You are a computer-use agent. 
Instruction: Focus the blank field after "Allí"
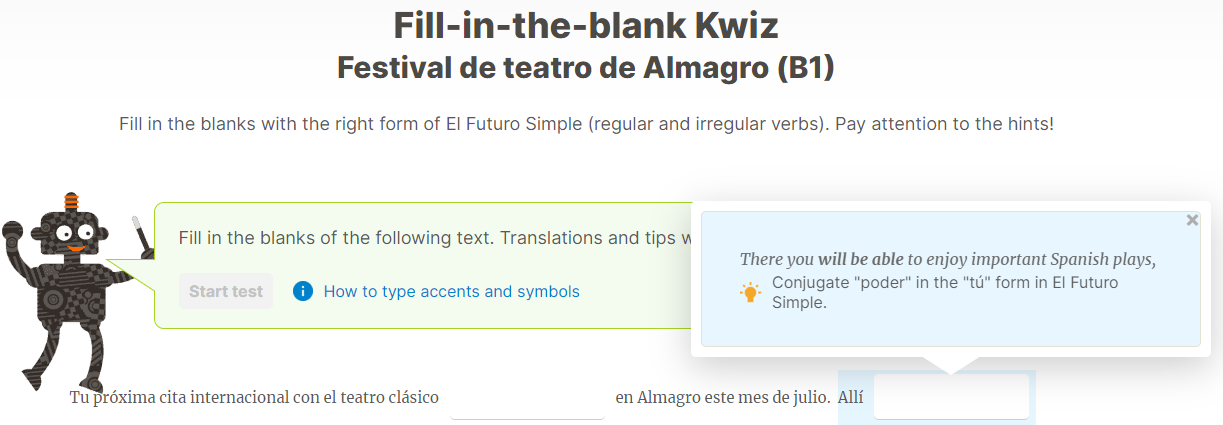click(x=951, y=397)
